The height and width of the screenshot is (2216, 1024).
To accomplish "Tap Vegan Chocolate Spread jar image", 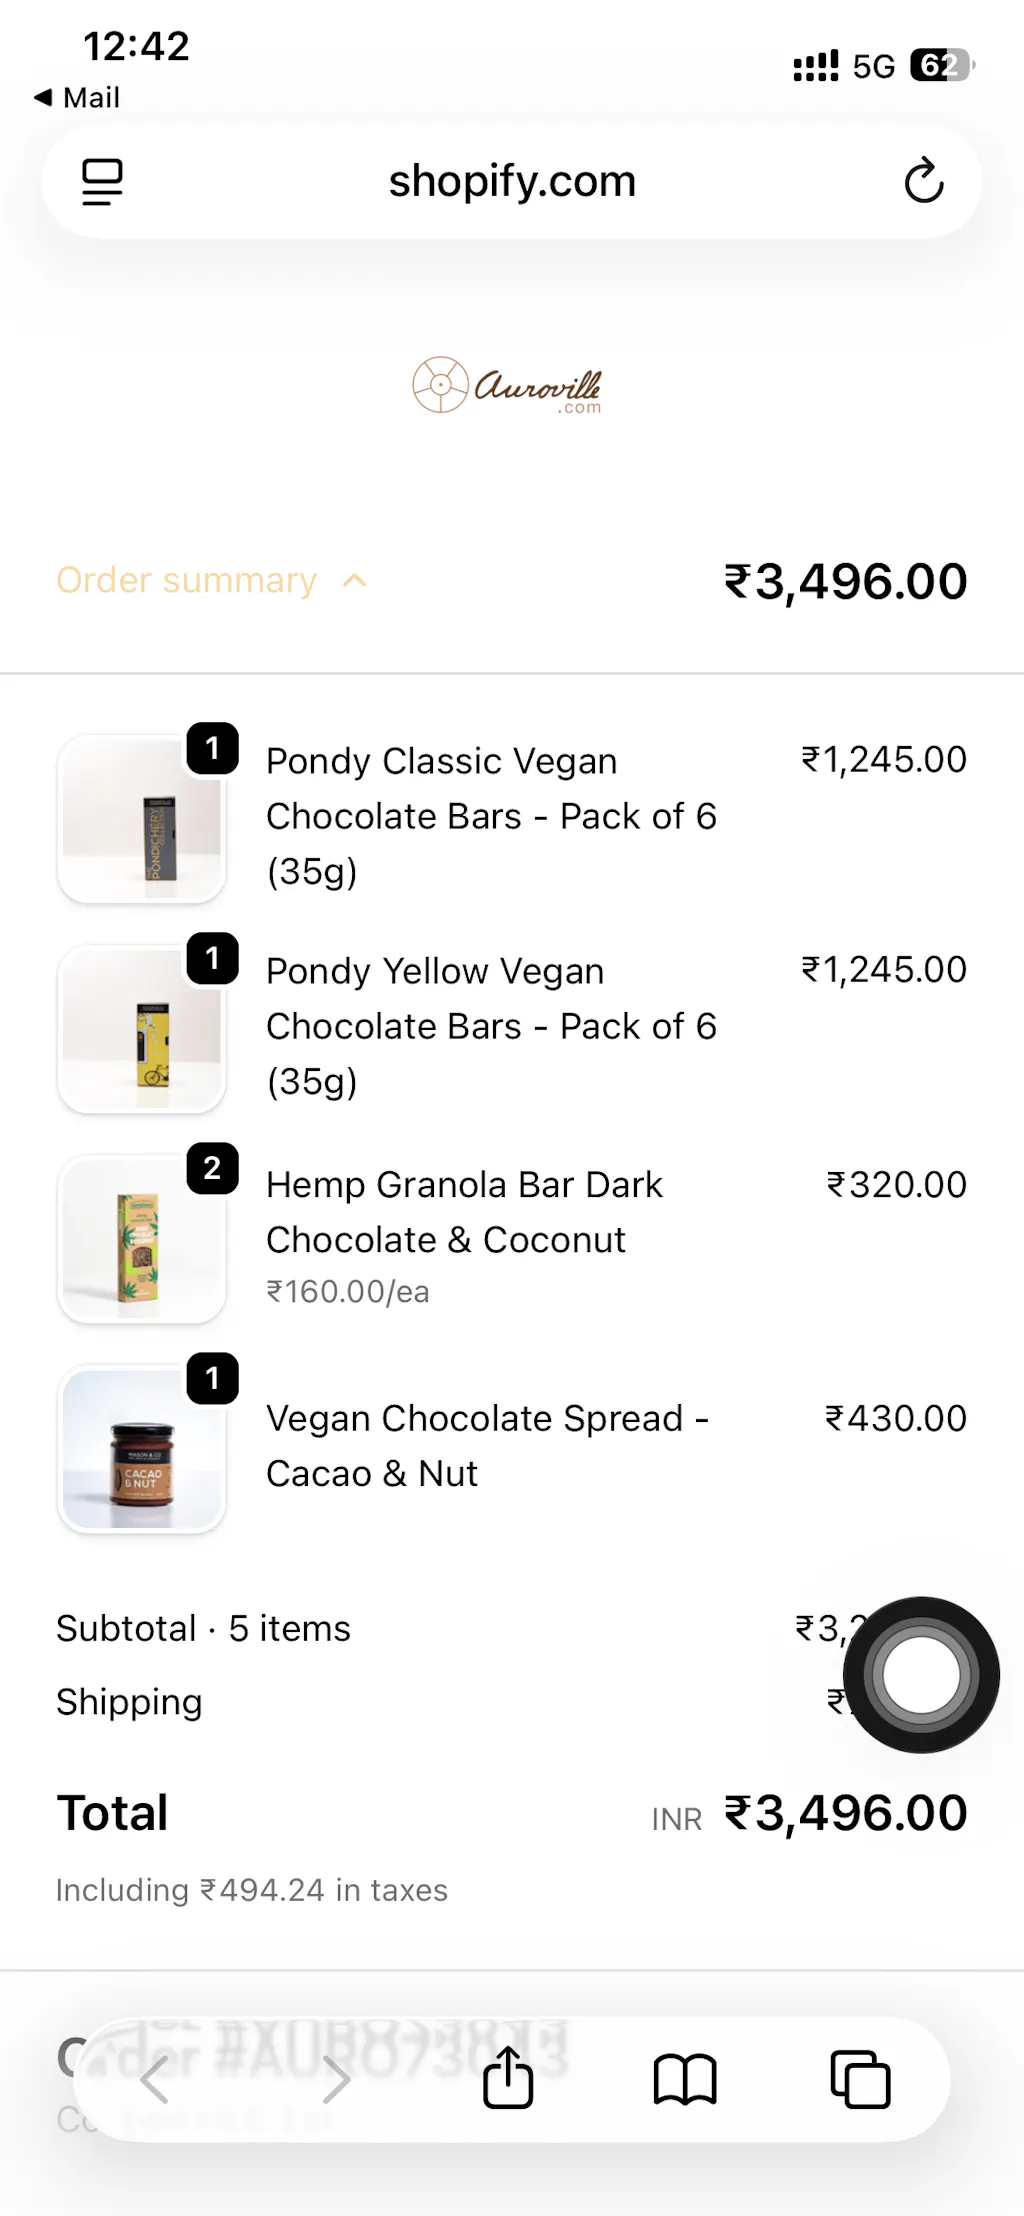I will 142,1450.
